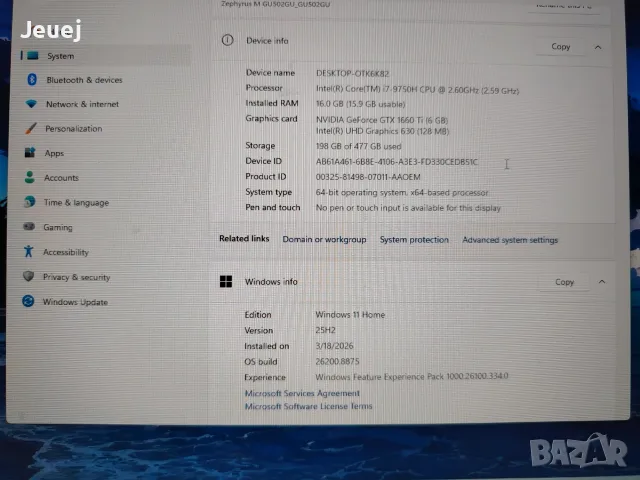The height and width of the screenshot is (480, 640).
Task: Click the 16.0 GB RAM value
Action: point(360,104)
